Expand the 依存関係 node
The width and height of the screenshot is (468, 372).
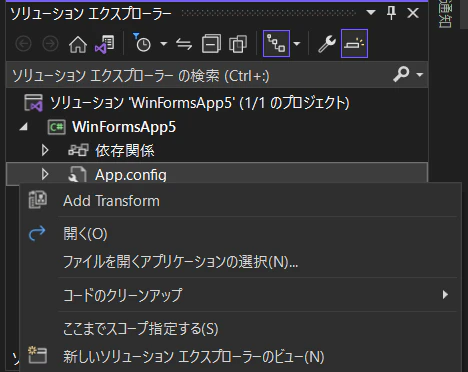tap(45, 150)
